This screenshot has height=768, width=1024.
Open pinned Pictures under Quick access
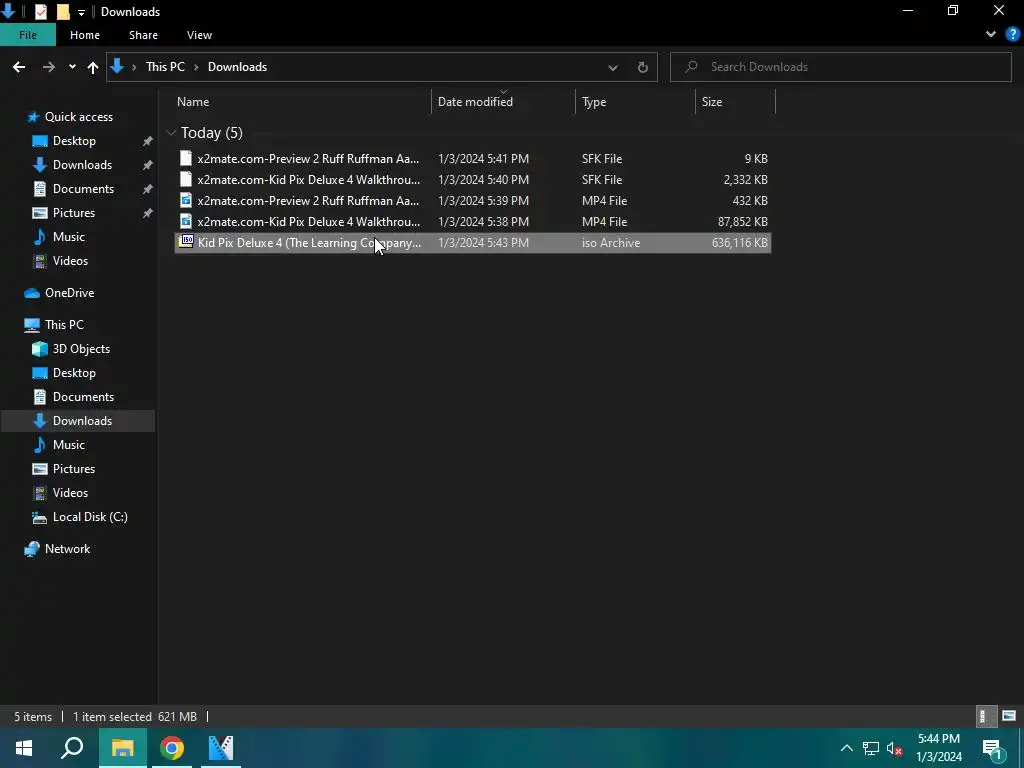(x=73, y=213)
